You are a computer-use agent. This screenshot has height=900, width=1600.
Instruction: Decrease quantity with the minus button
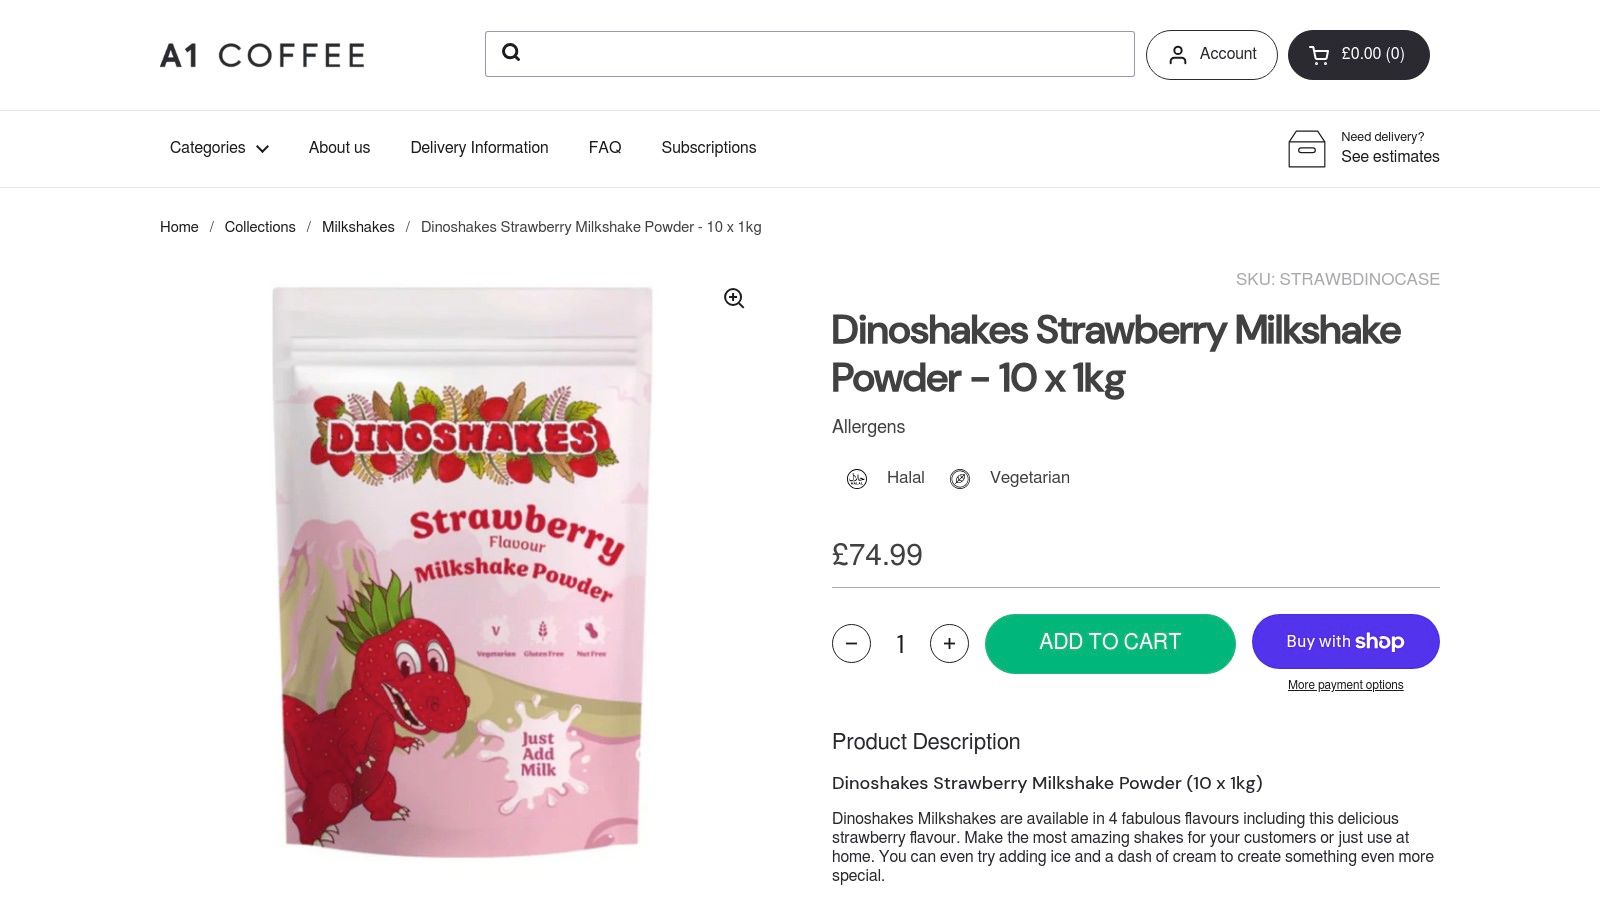(x=852, y=643)
